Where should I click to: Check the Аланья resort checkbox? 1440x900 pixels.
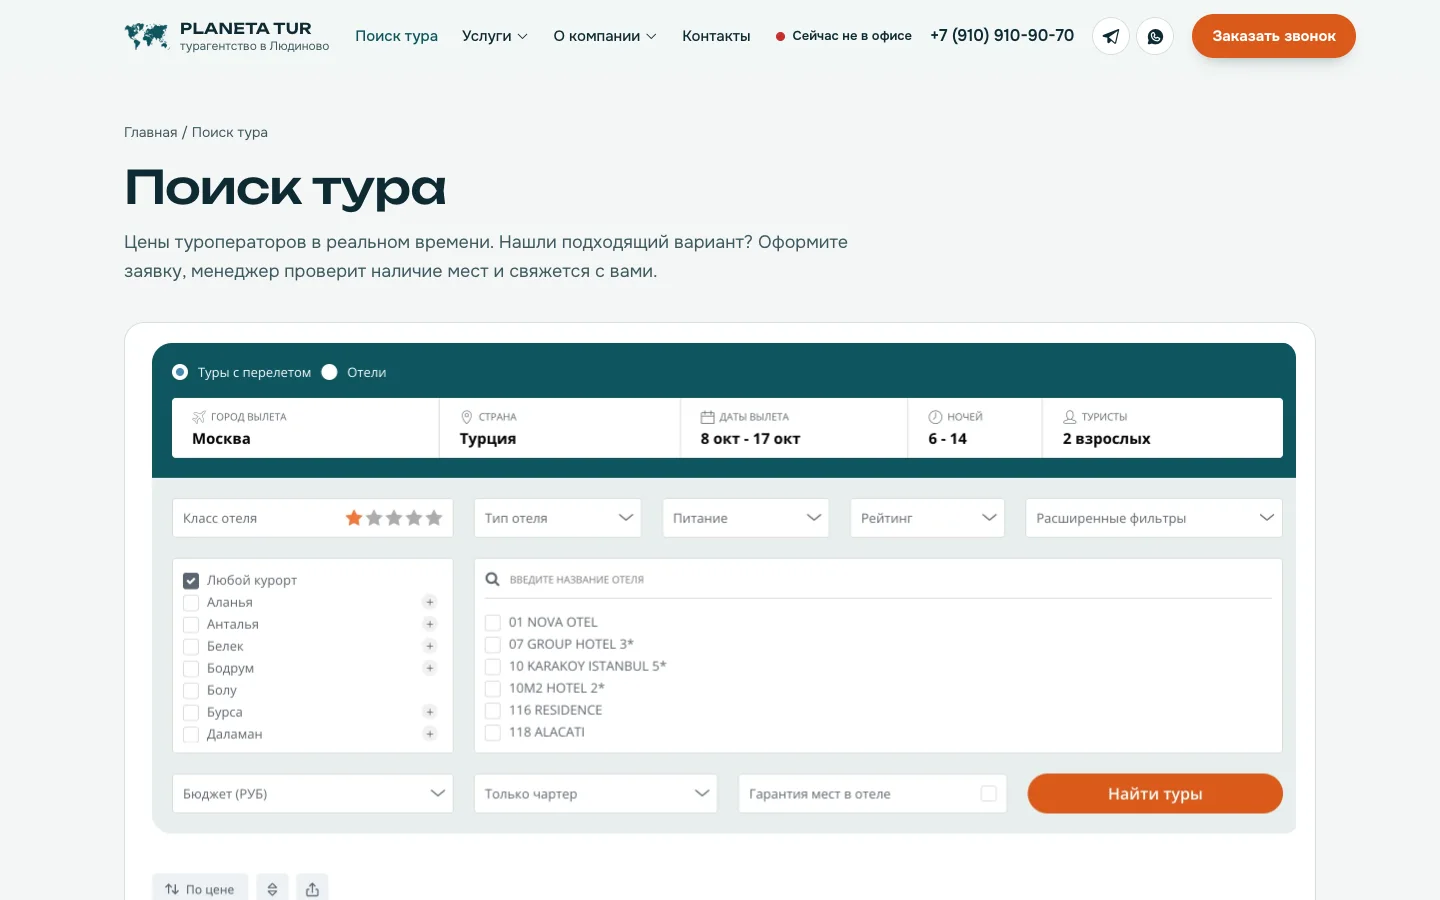pyautogui.click(x=191, y=602)
